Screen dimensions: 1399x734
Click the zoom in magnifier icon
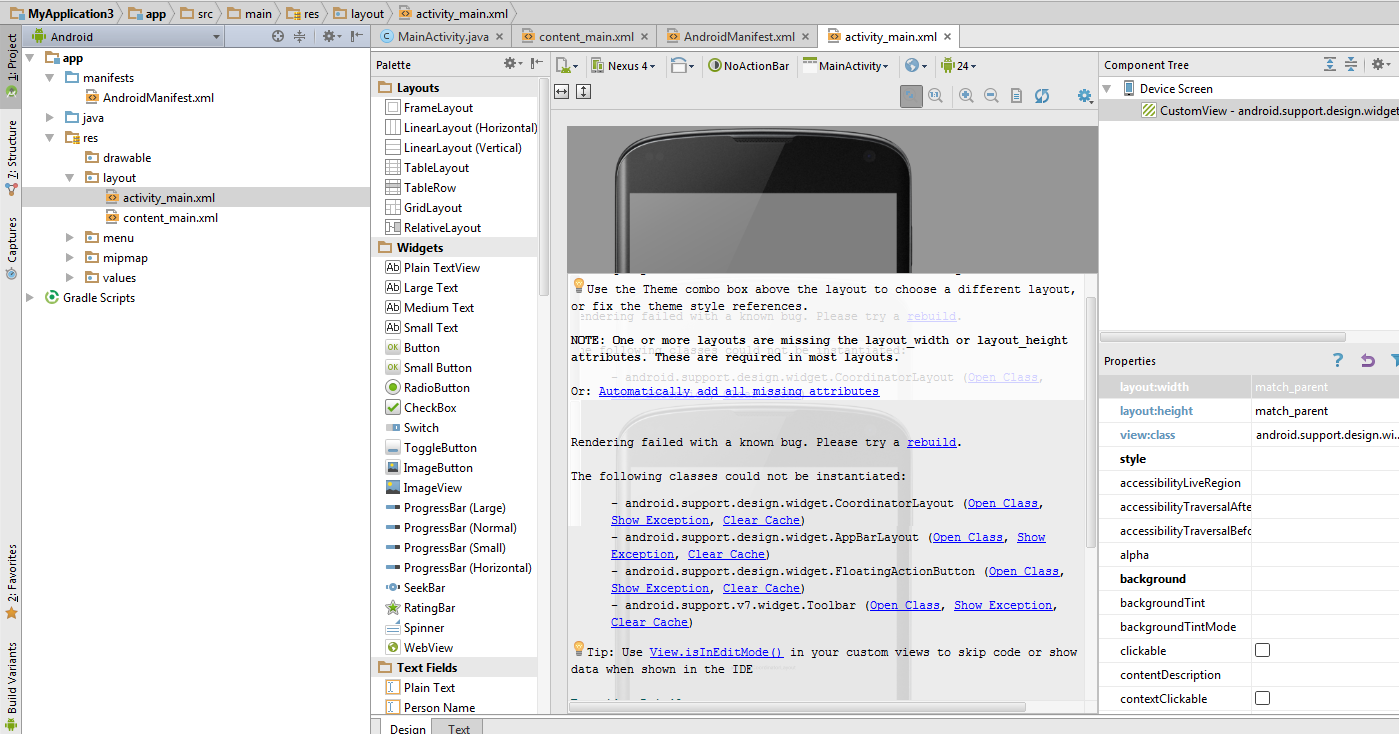[x=966, y=95]
